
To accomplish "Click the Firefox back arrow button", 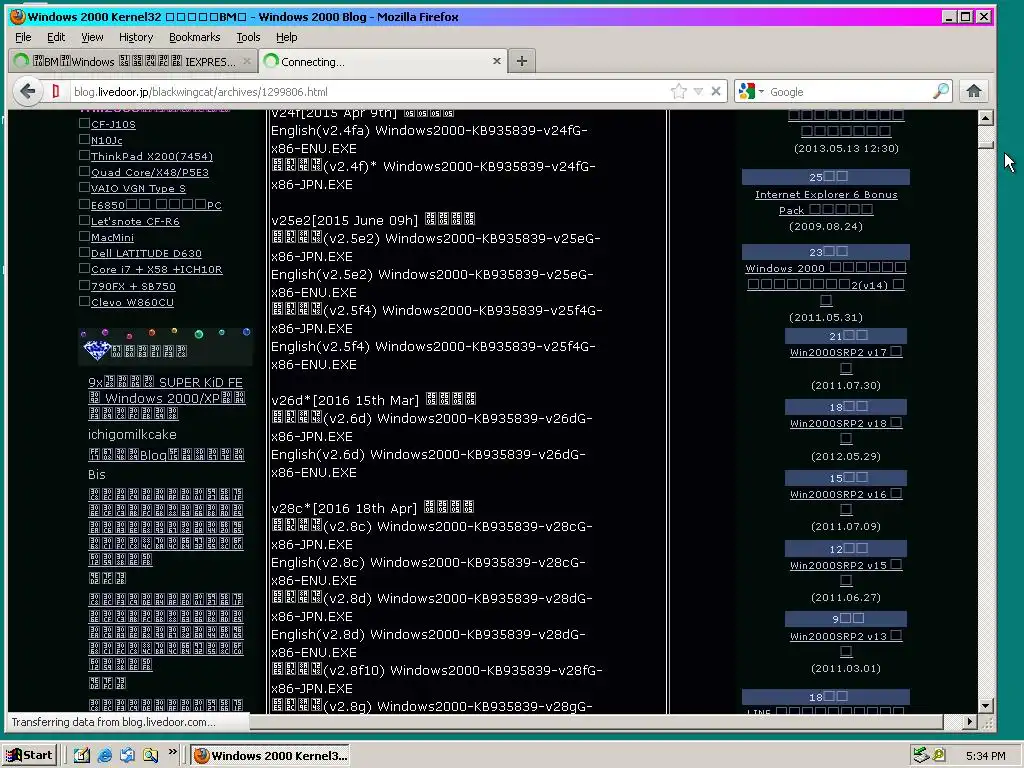I will 27,91.
